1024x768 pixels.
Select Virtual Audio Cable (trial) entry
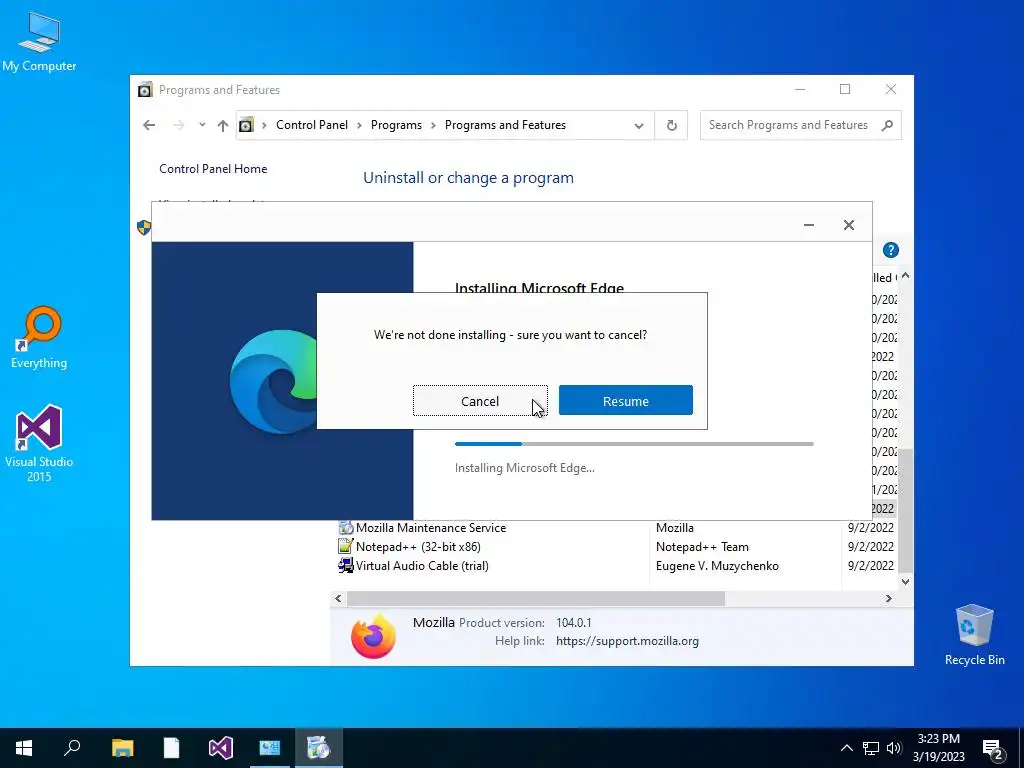[x=614, y=566]
